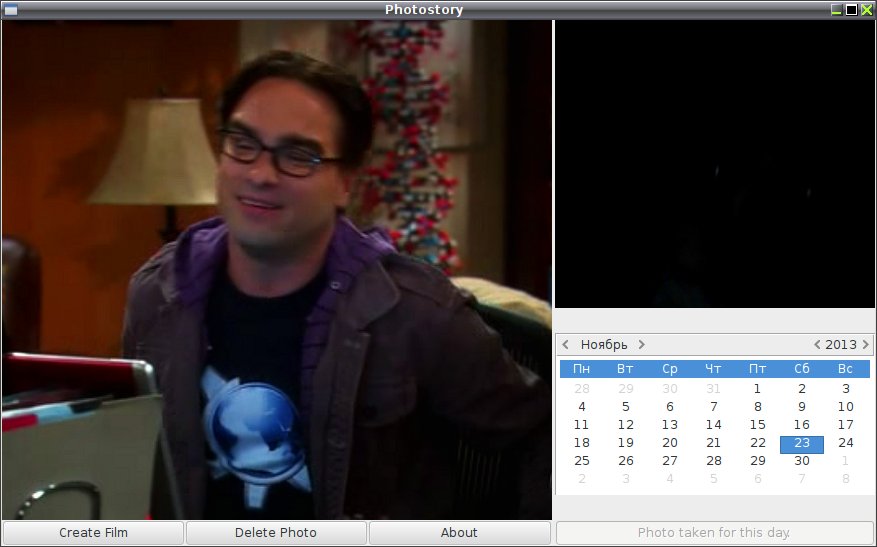Click 'Photo taken for this day' button
Image resolution: width=877 pixels, height=547 pixels.
[x=714, y=532]
